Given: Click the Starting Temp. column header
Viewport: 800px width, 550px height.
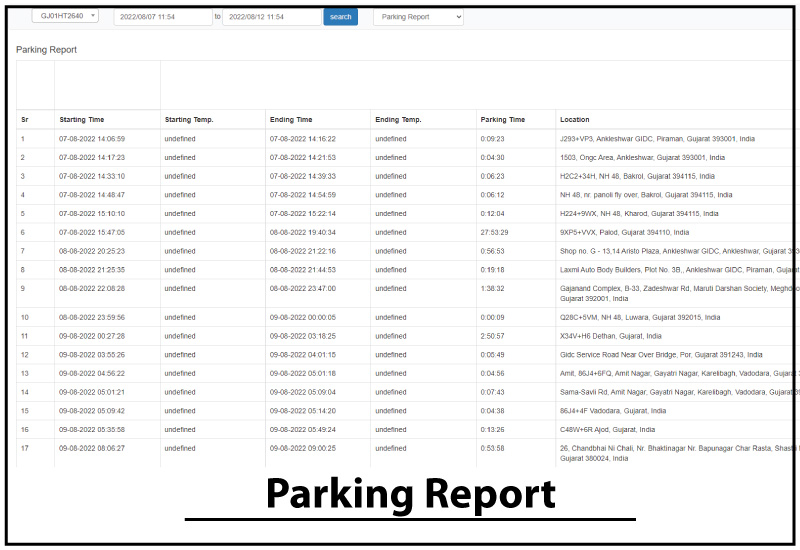Looking at the screenshot, I should click(x=189, y=120).
